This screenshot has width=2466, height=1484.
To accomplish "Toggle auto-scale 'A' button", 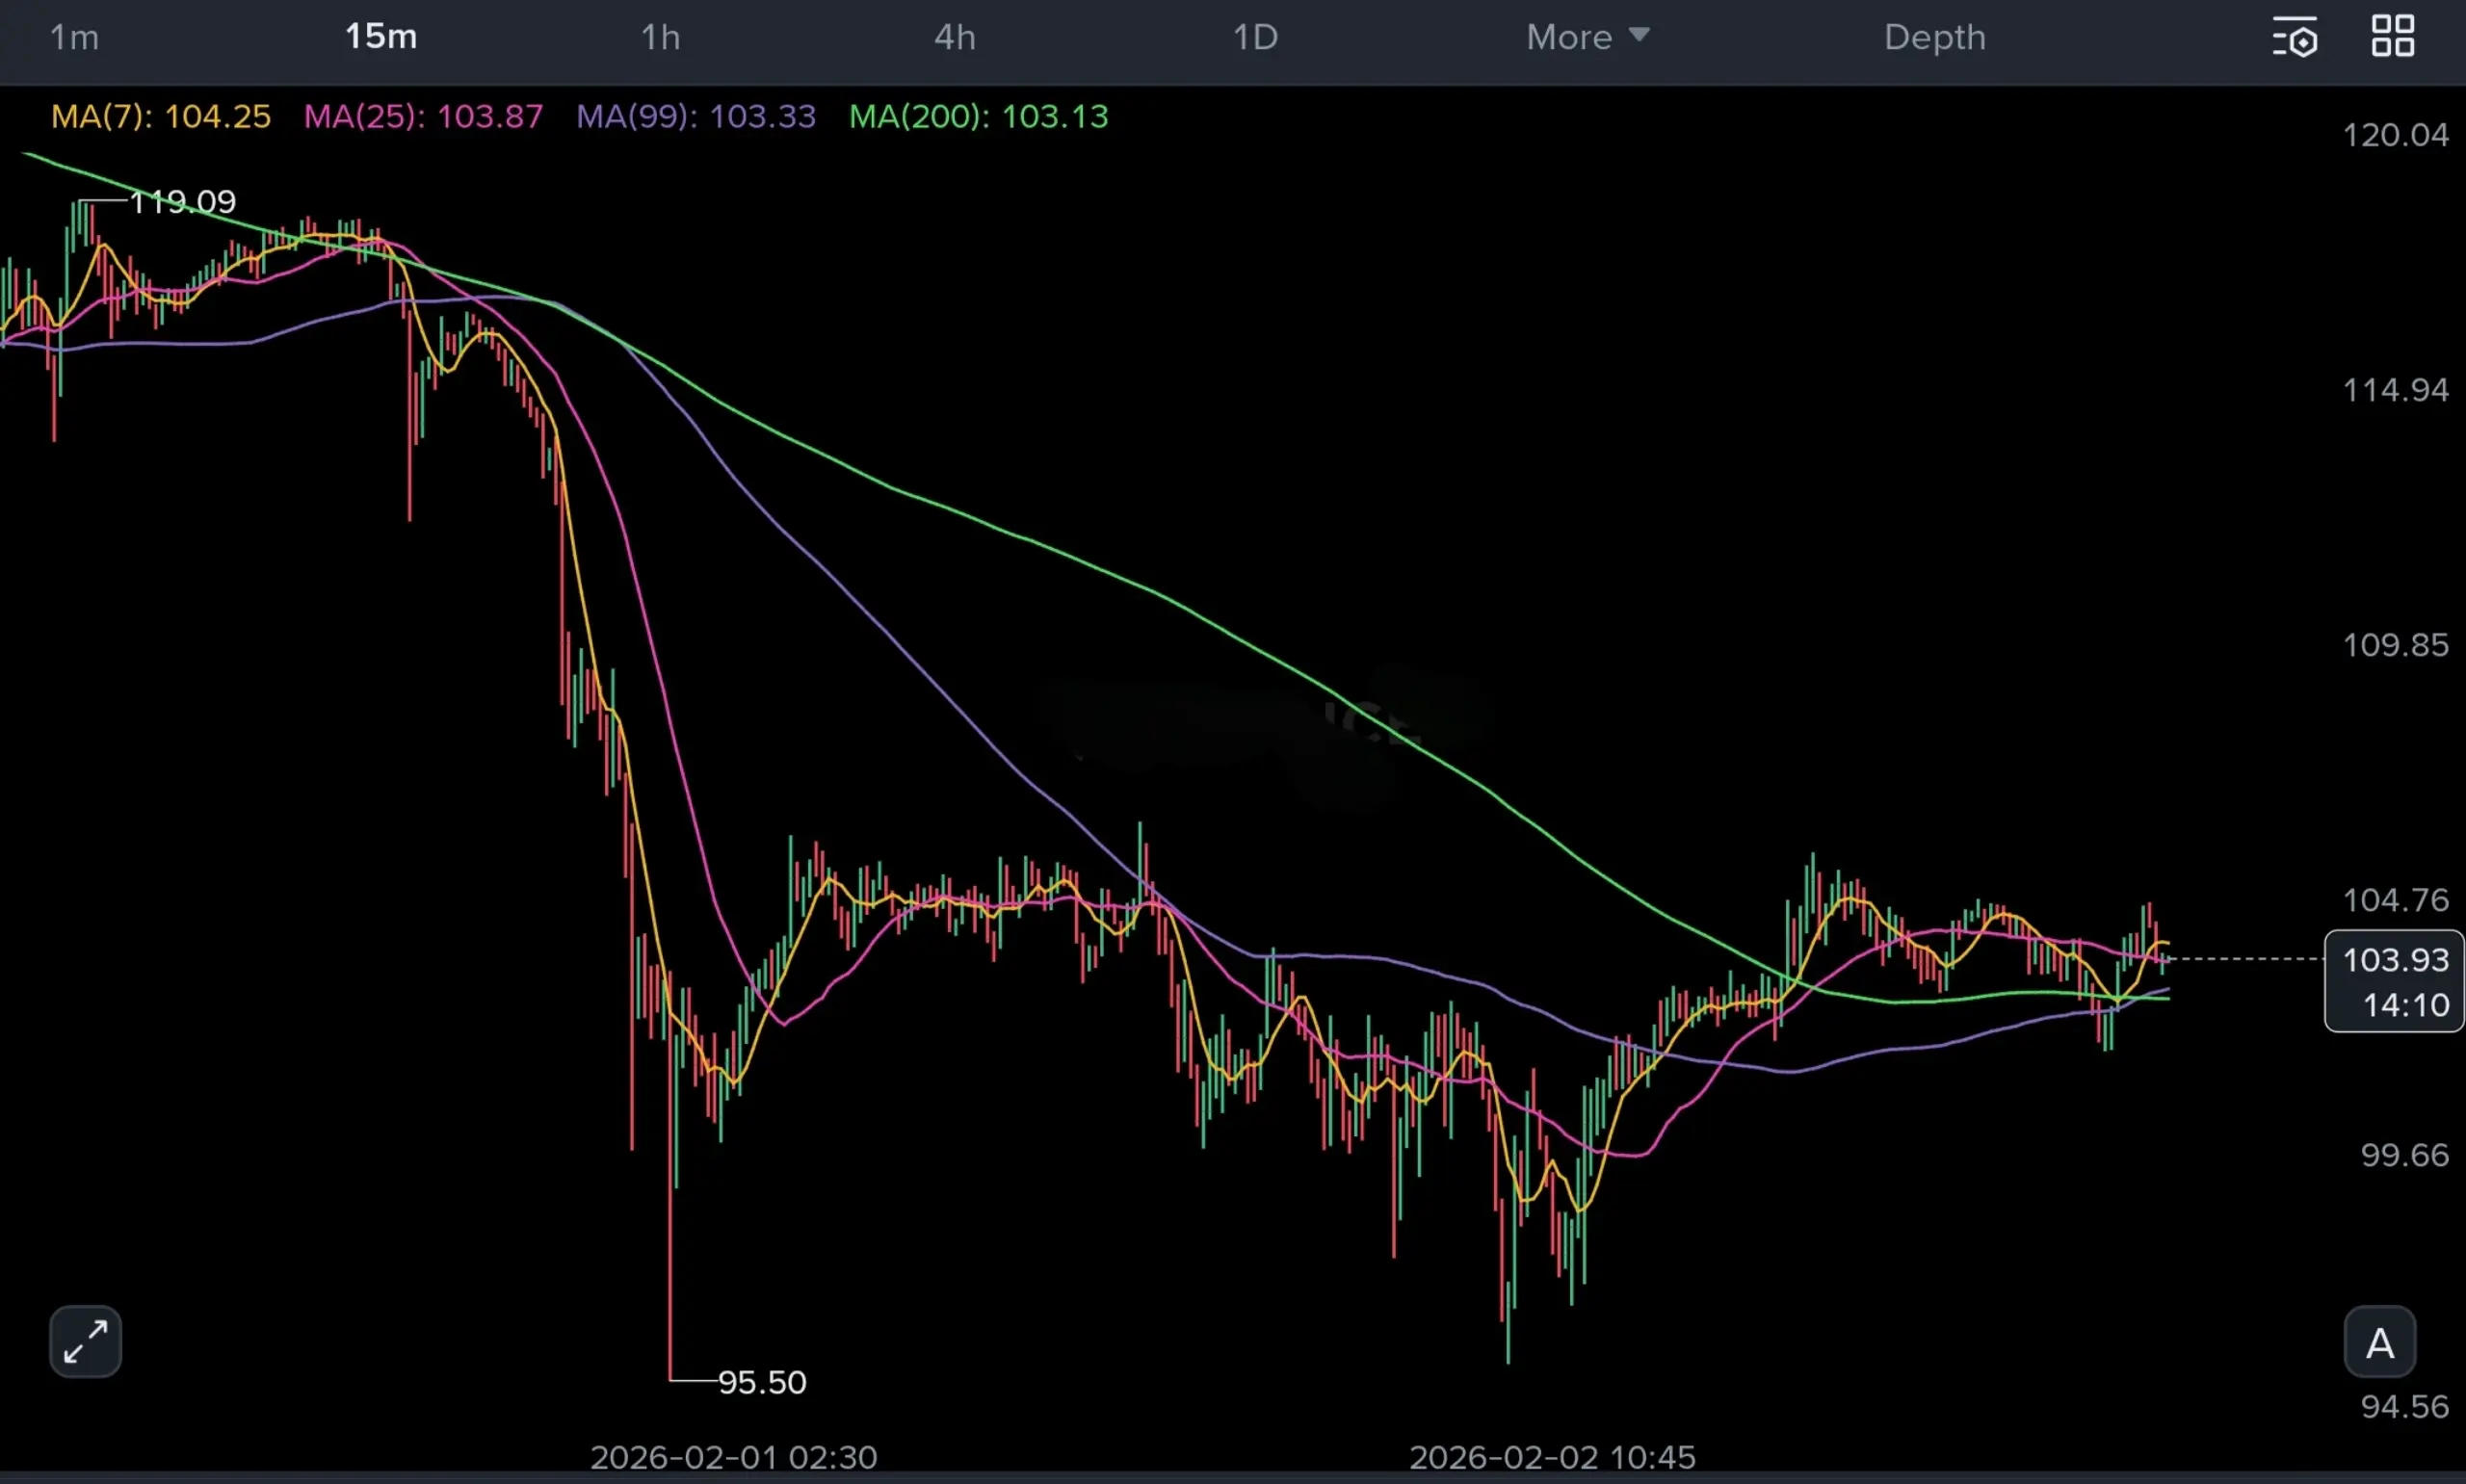I will coord(2379,1342).
